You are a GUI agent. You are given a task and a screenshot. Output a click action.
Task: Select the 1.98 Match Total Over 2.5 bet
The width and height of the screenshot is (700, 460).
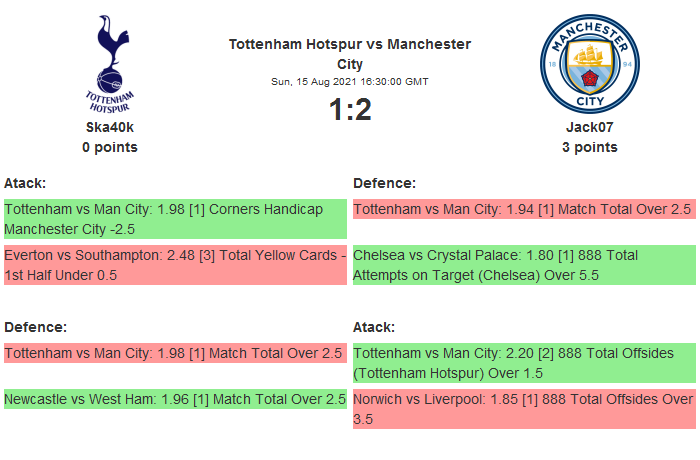175,353
